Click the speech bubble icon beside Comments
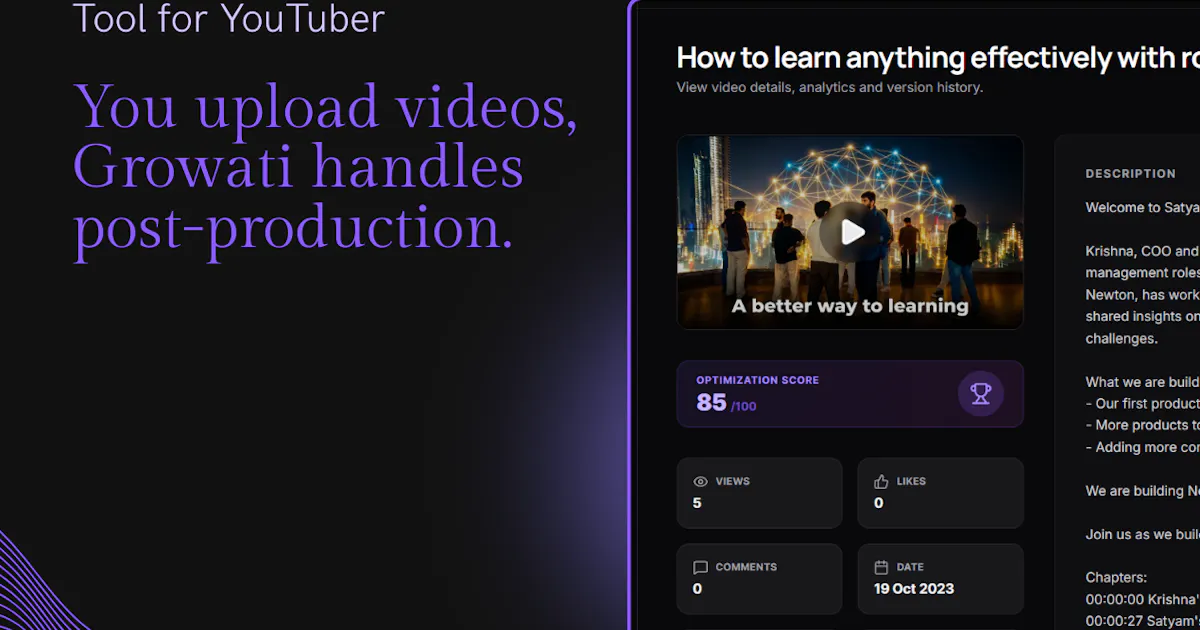Viewport: 1200px width, 630px height. pos(700,567)
